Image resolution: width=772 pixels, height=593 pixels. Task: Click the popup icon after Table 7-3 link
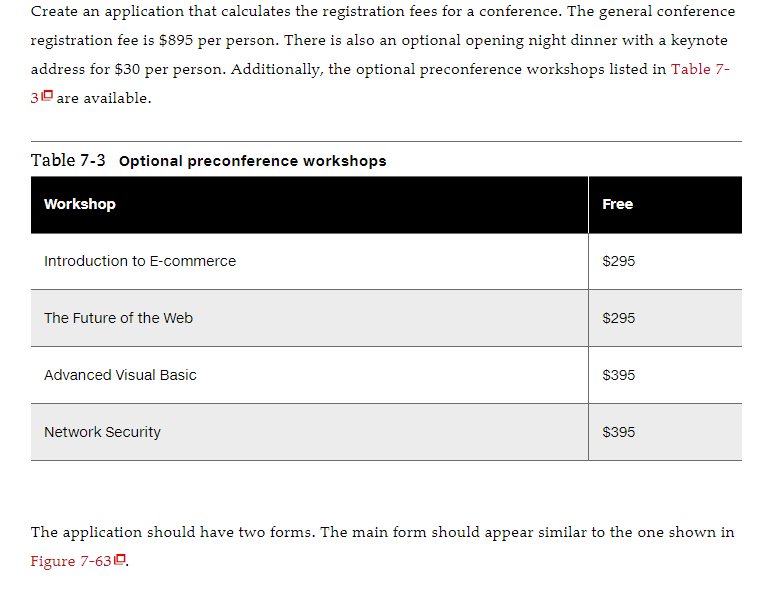click(47, 96)
